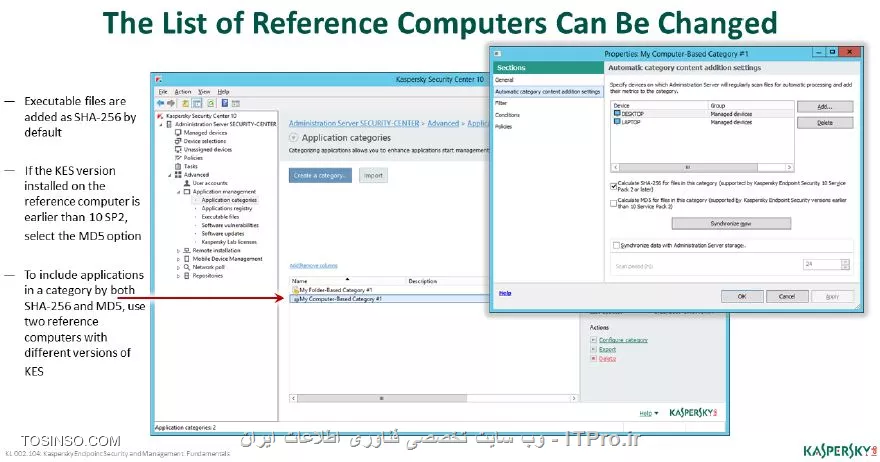Click the Unassigned devices icon in the tree
This screenshot has height=462, width=880.
coord(178,149)
